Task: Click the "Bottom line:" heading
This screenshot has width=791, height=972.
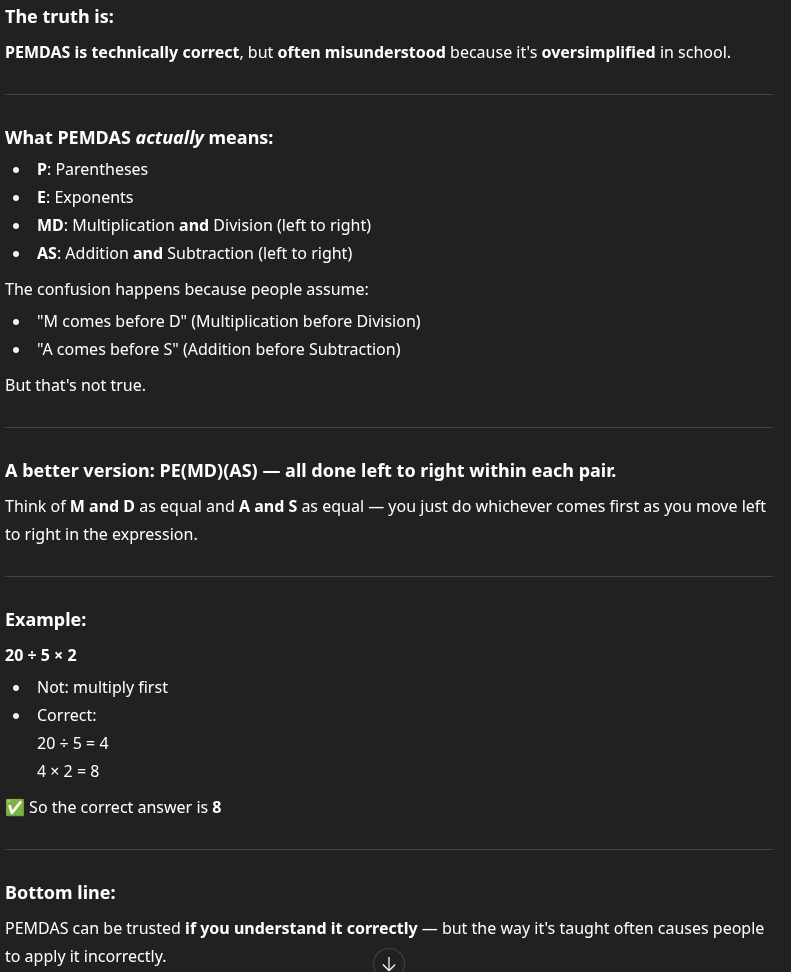Action: 60,893
